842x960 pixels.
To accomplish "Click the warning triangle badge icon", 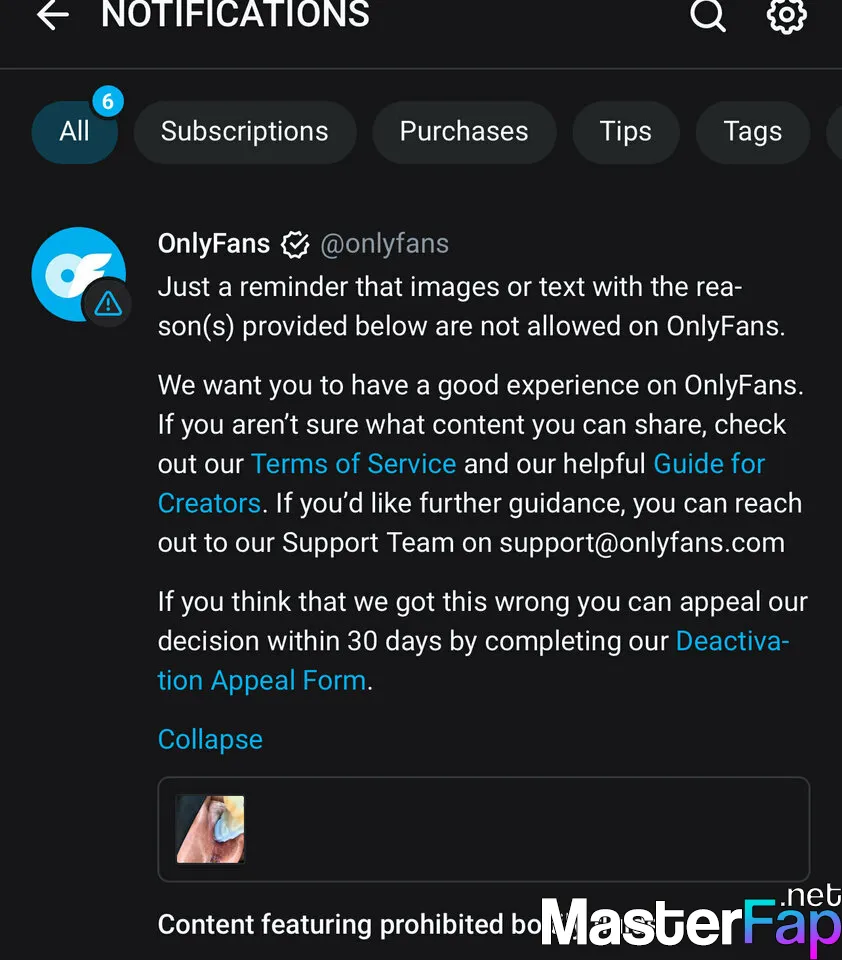I will (x=107, y=305).
